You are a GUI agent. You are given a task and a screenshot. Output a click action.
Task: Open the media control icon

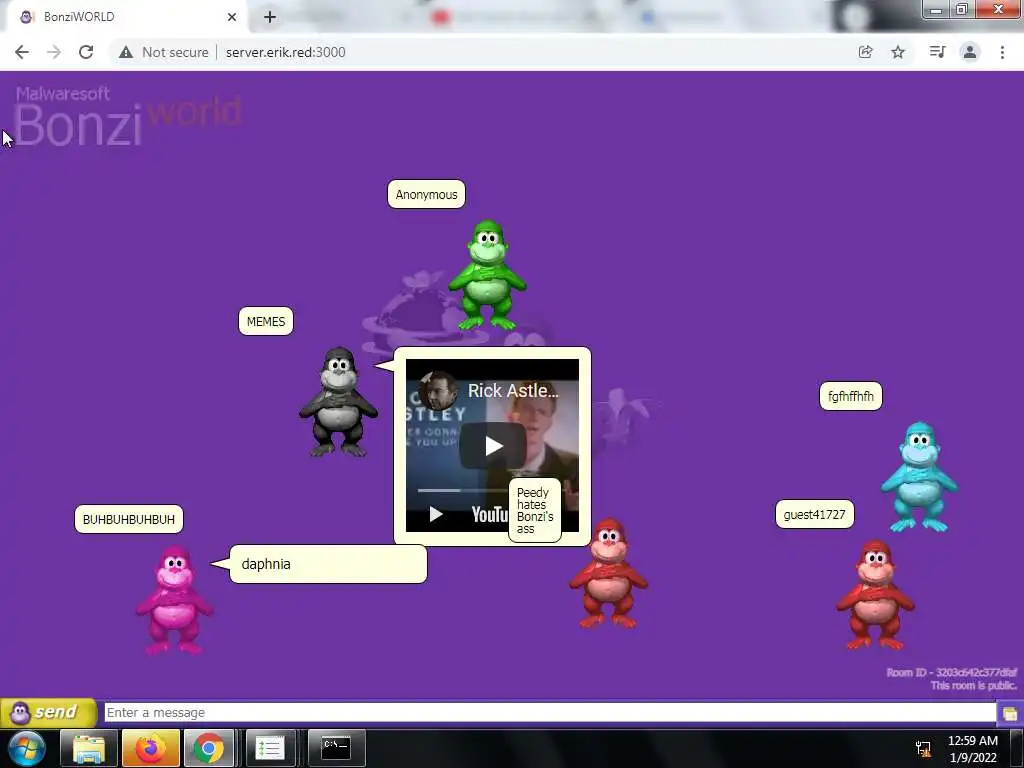937,52
